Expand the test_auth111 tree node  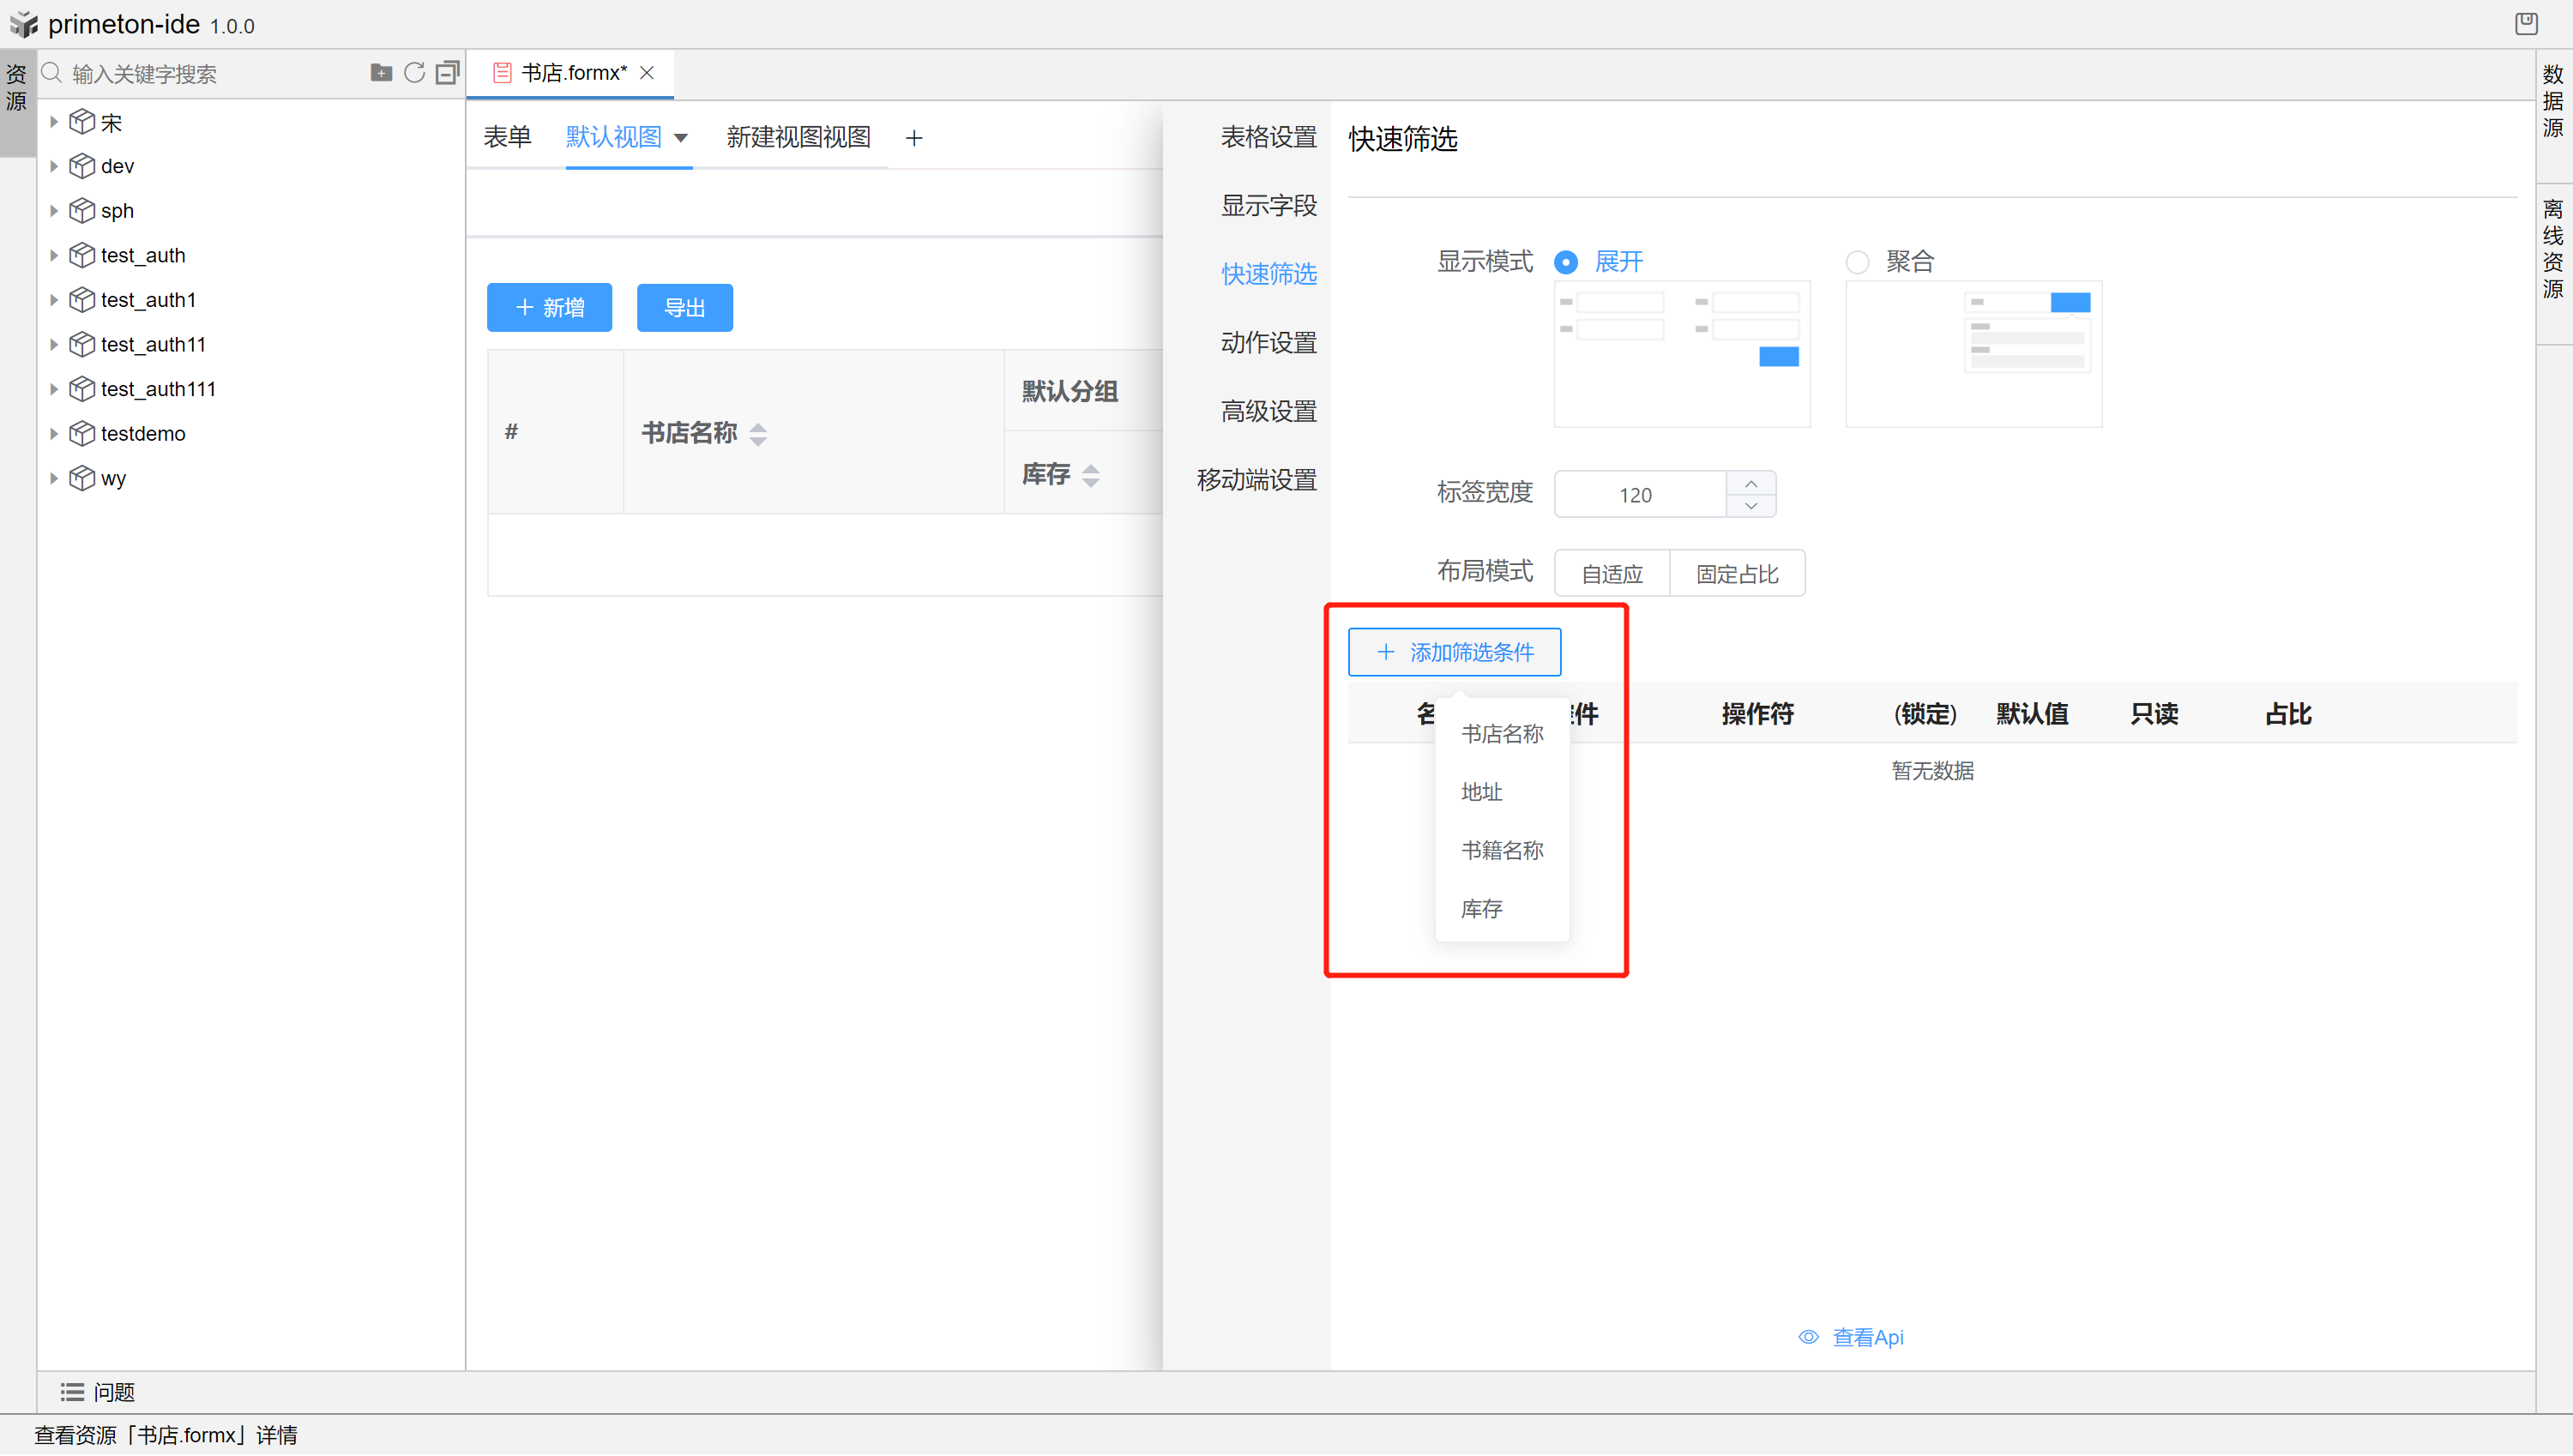tap(54, 389)
